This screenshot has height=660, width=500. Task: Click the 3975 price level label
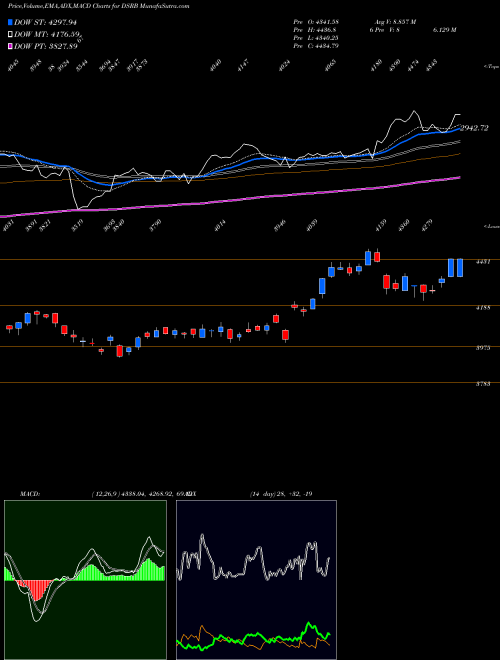click(x=482, y=348)
